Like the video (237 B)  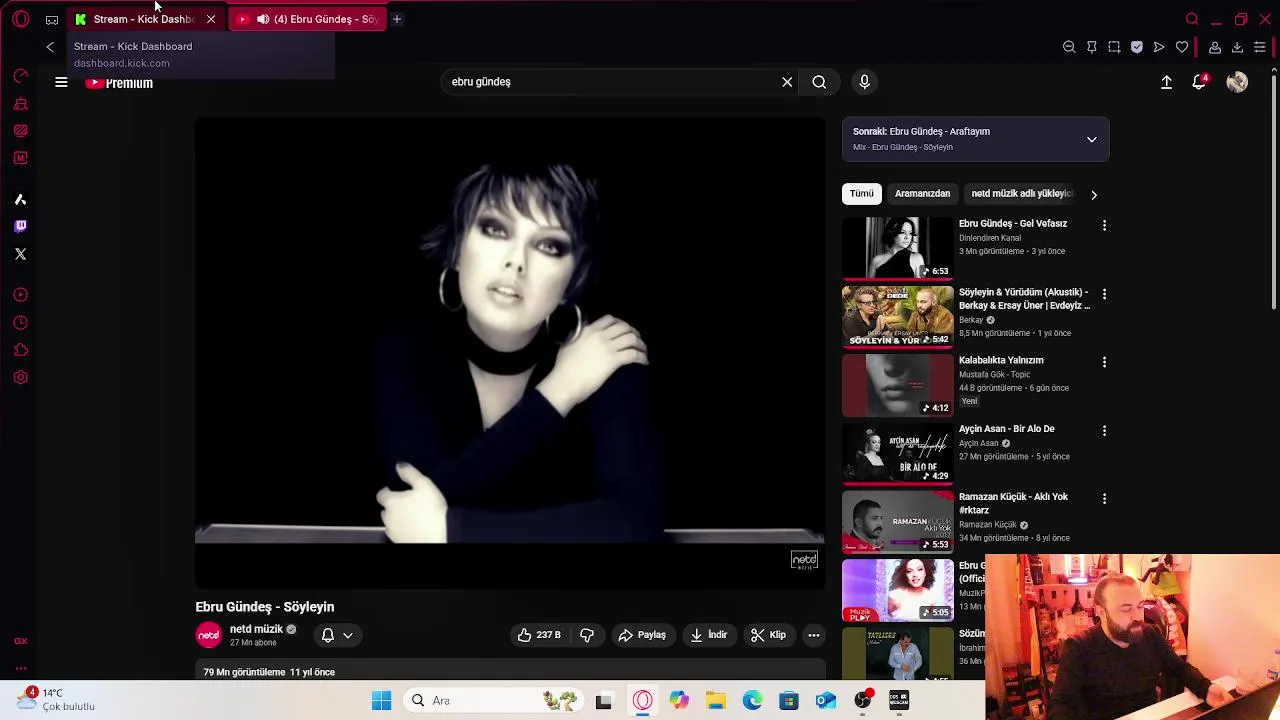pos(539,635)
